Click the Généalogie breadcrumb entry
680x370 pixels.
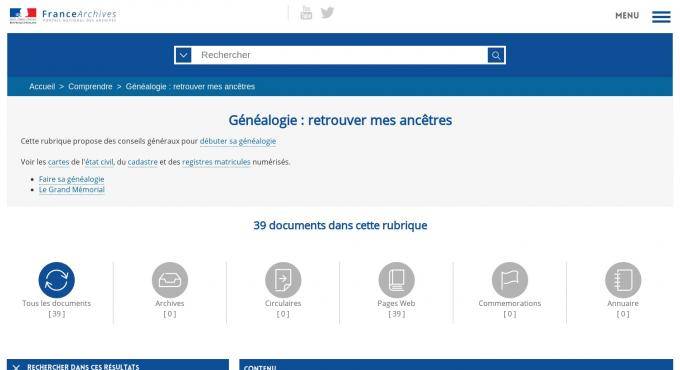click(x=190, y=86)
